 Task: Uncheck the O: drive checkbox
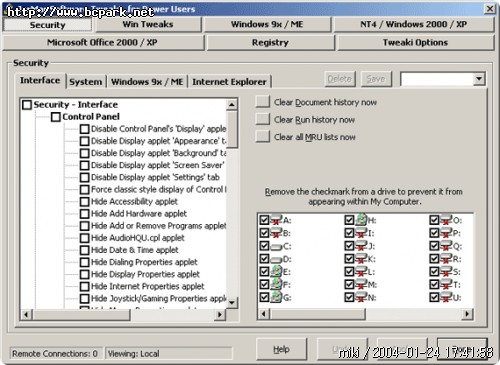click(434, 220)
